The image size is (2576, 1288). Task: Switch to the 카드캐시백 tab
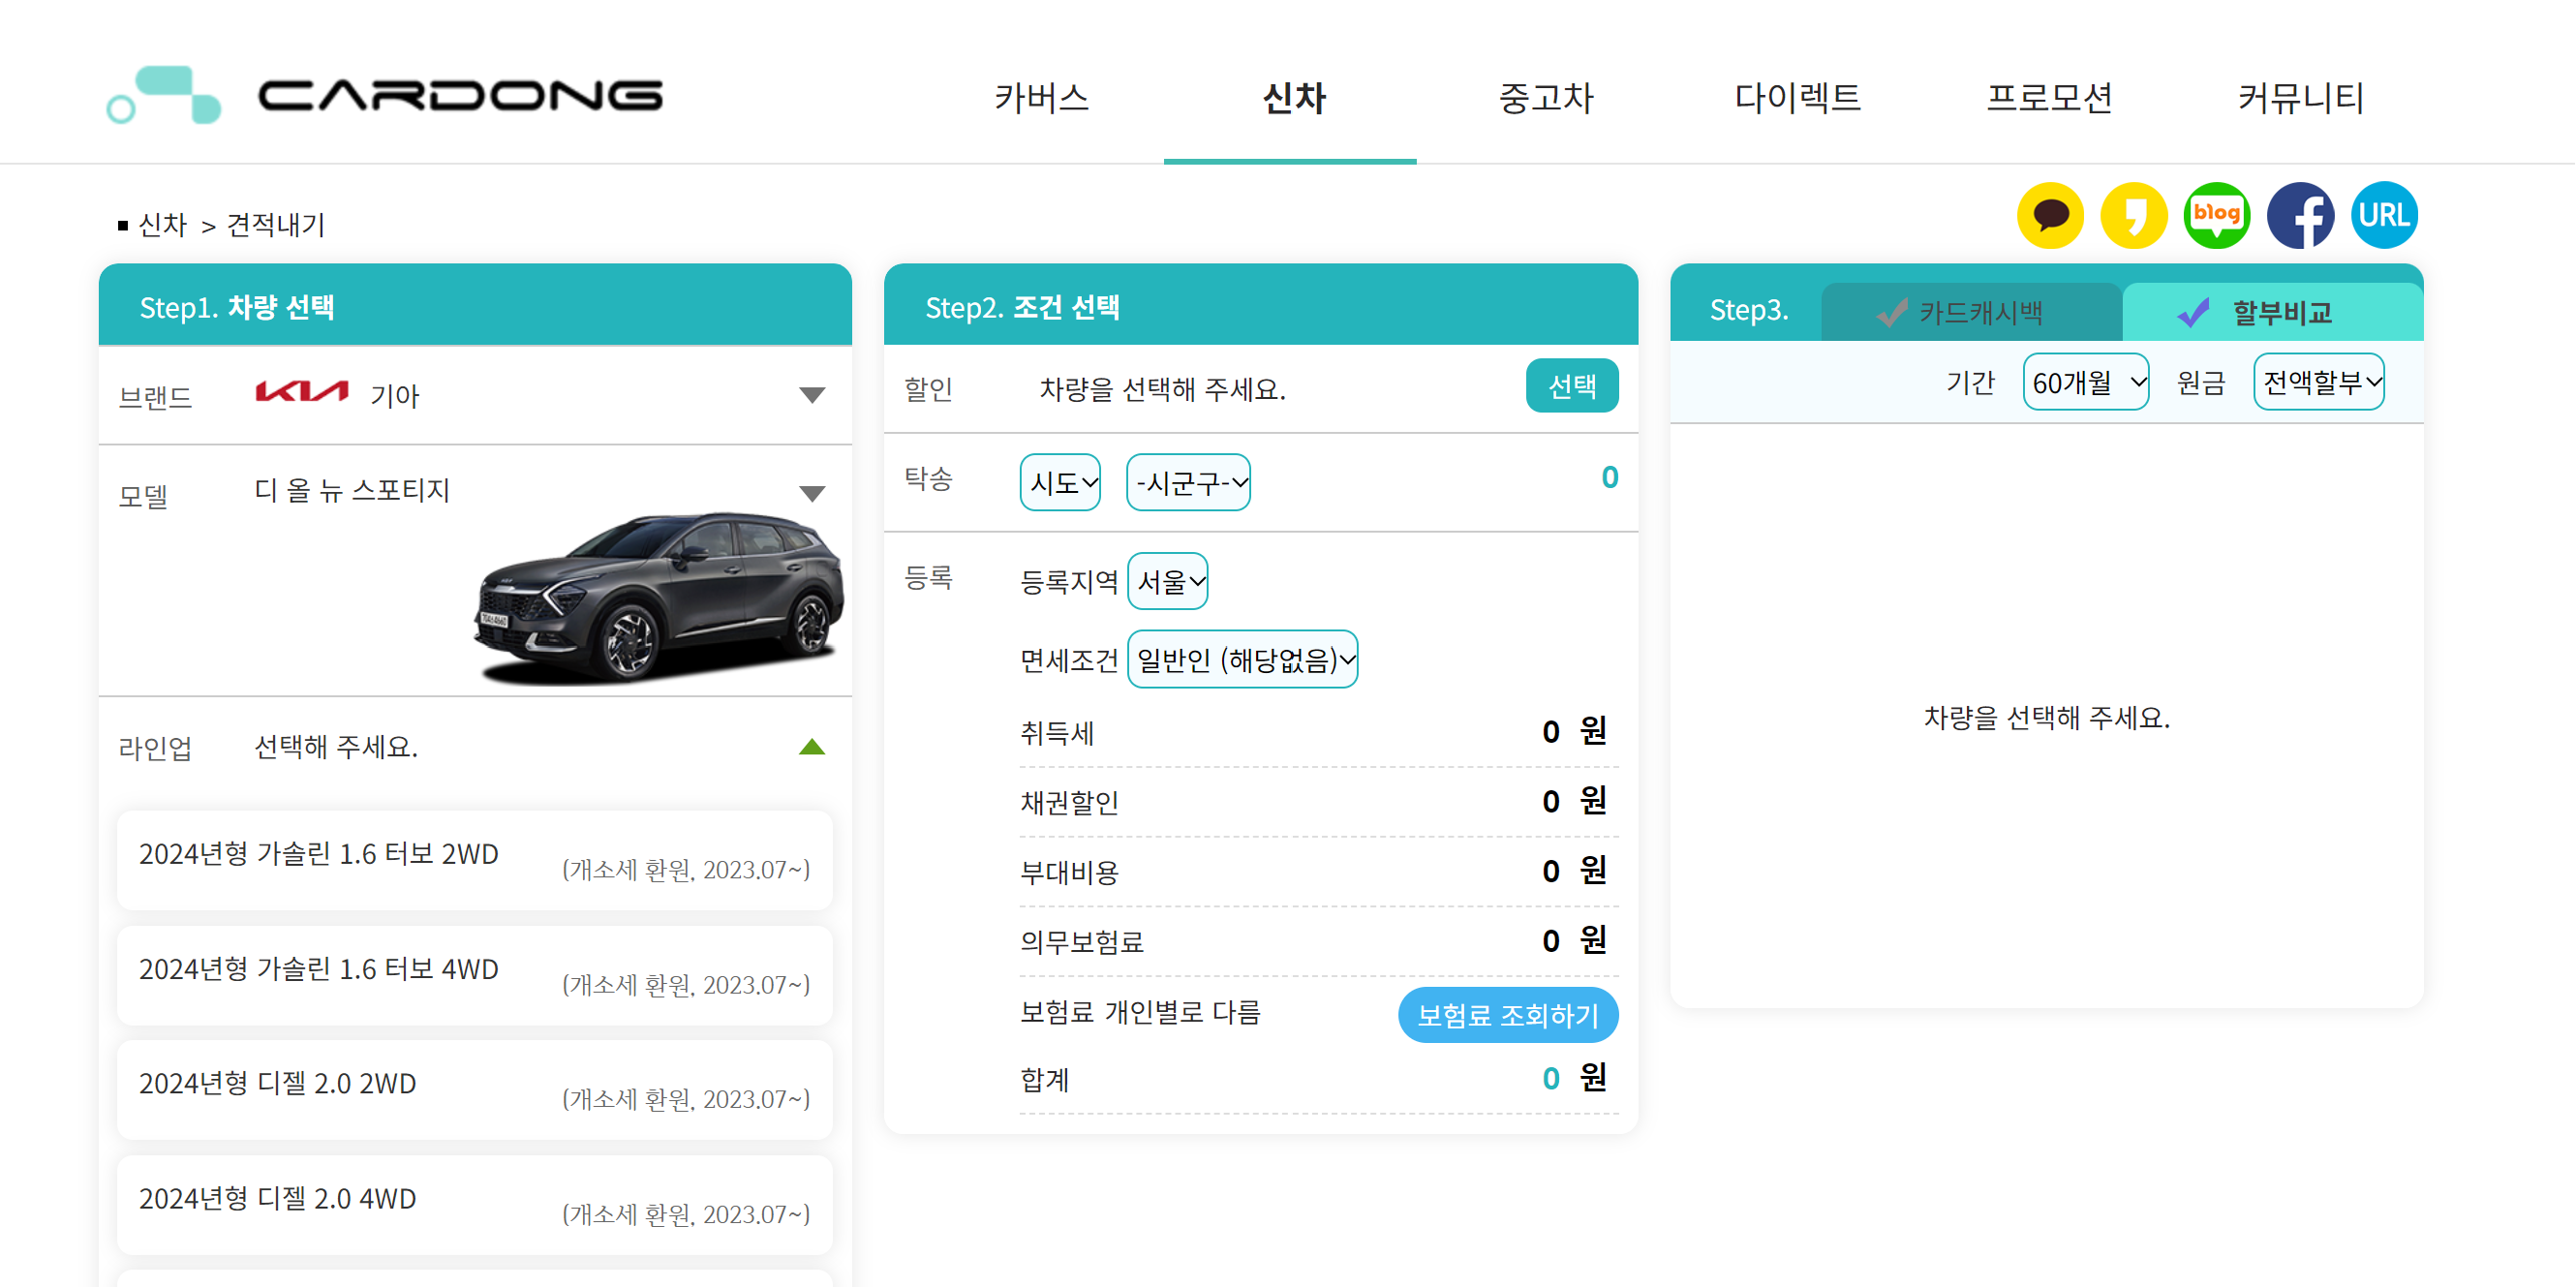(1970, 312)
